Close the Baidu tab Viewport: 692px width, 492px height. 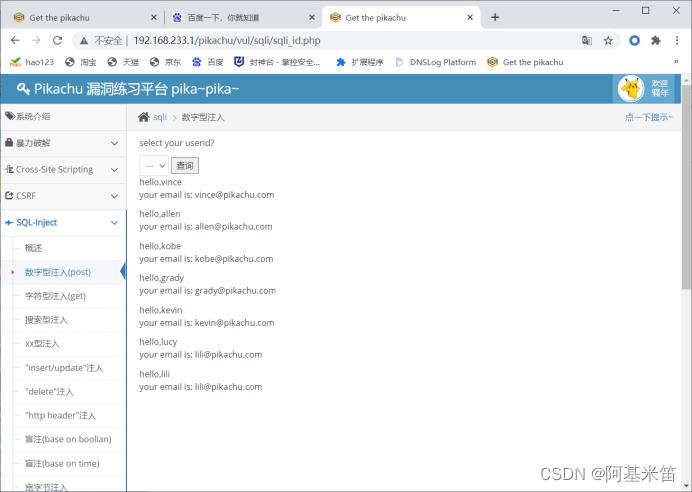pos(312,17)
